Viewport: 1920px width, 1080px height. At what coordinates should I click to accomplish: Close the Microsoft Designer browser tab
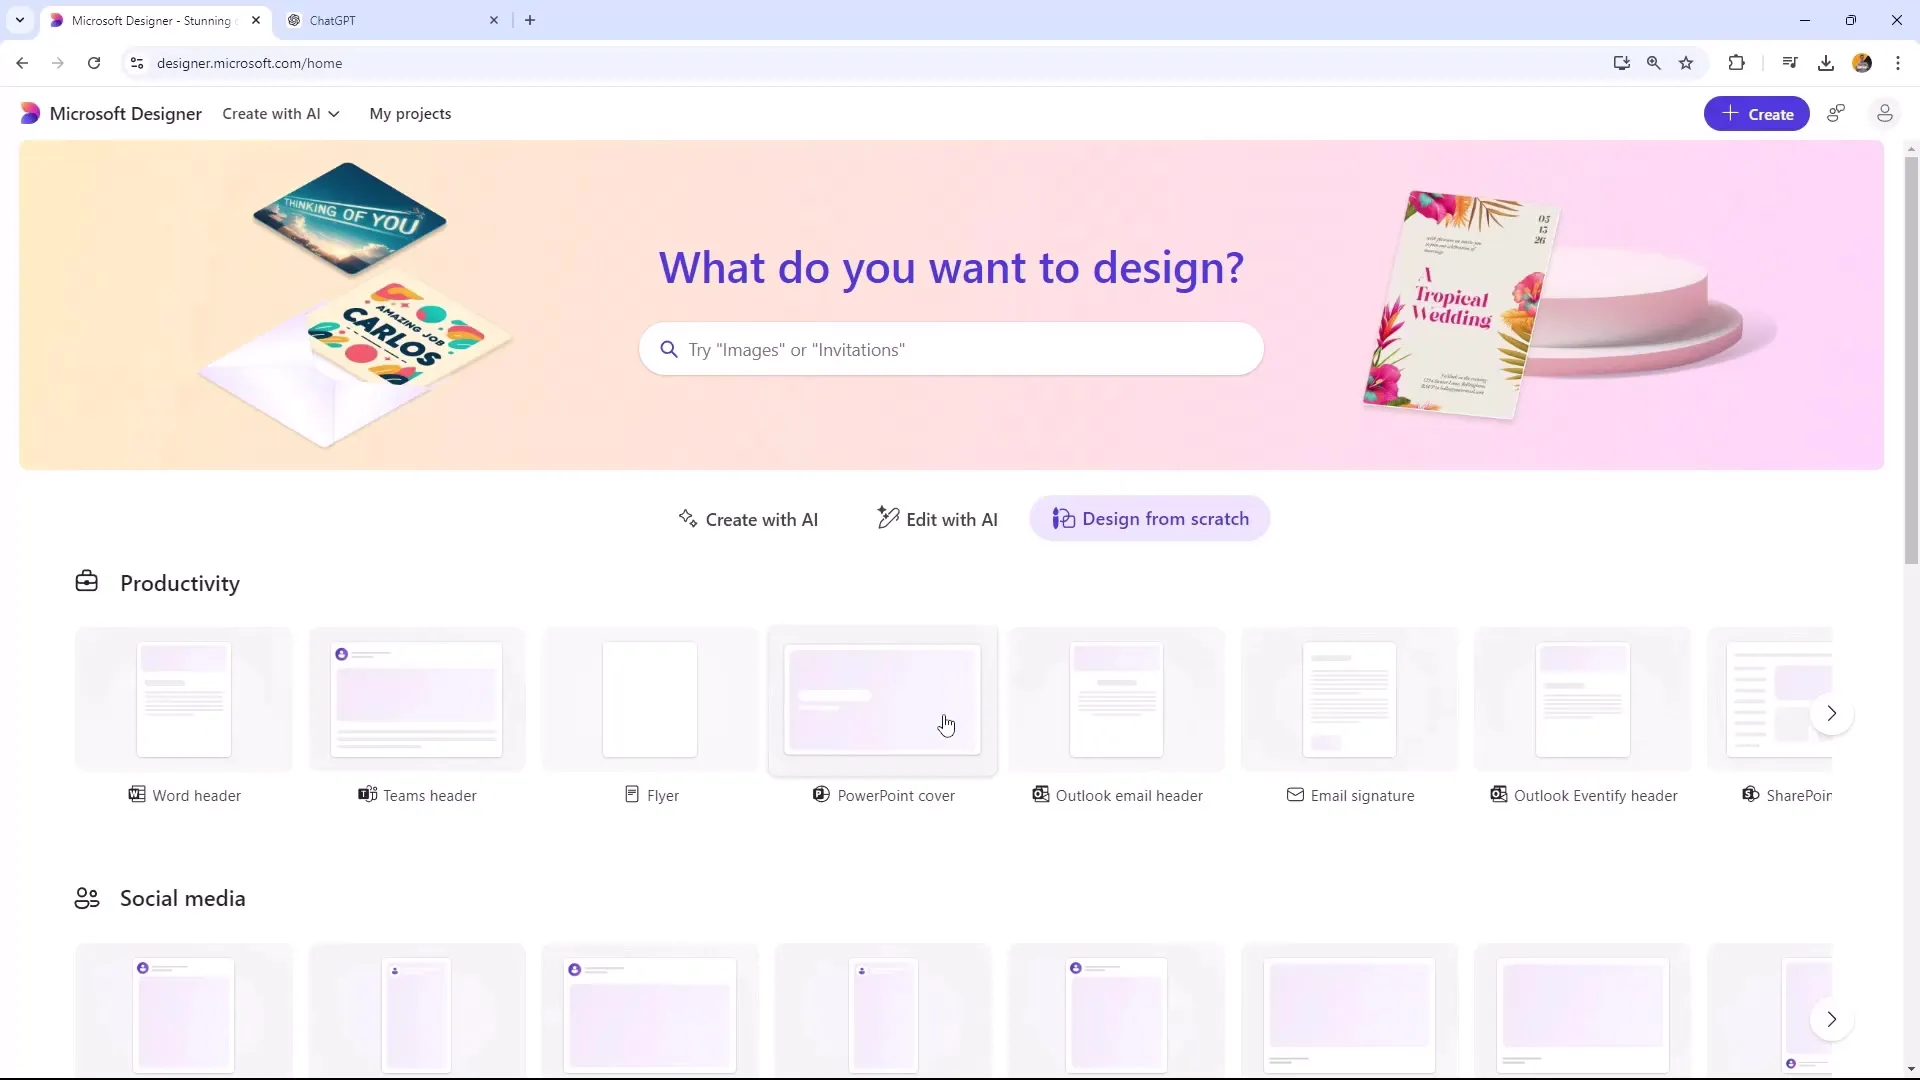255,20
